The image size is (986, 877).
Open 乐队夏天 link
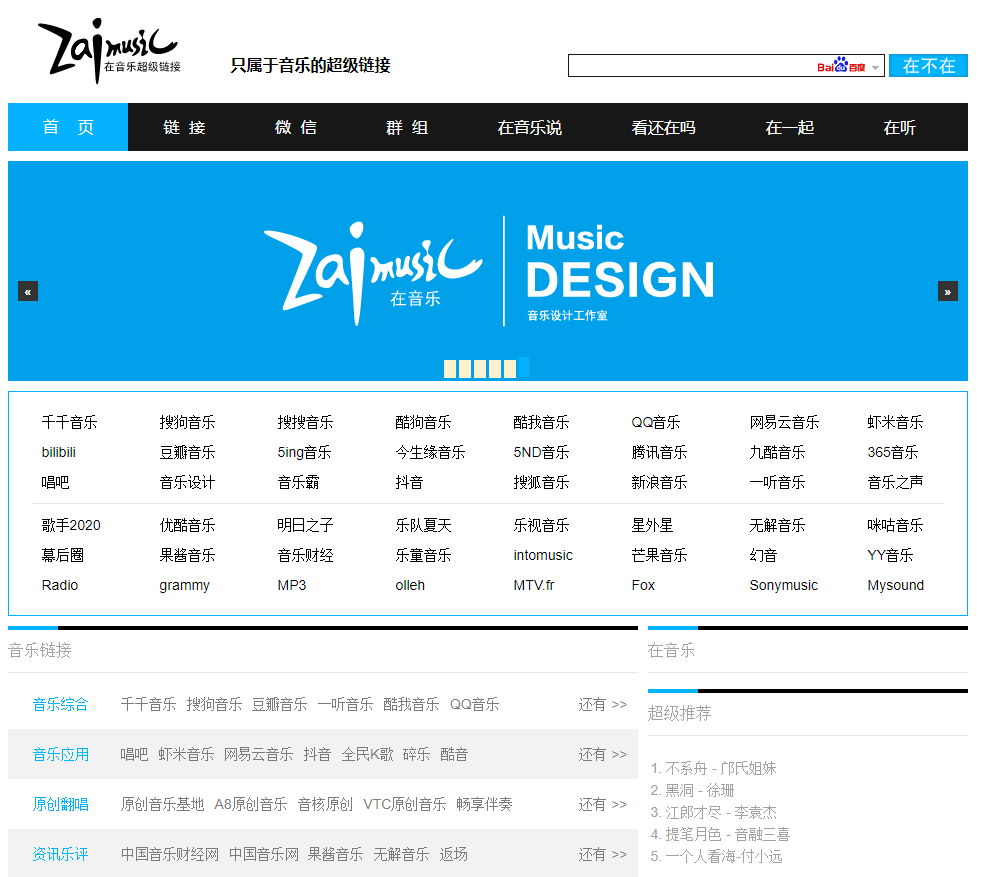click(x=423, y=526)
